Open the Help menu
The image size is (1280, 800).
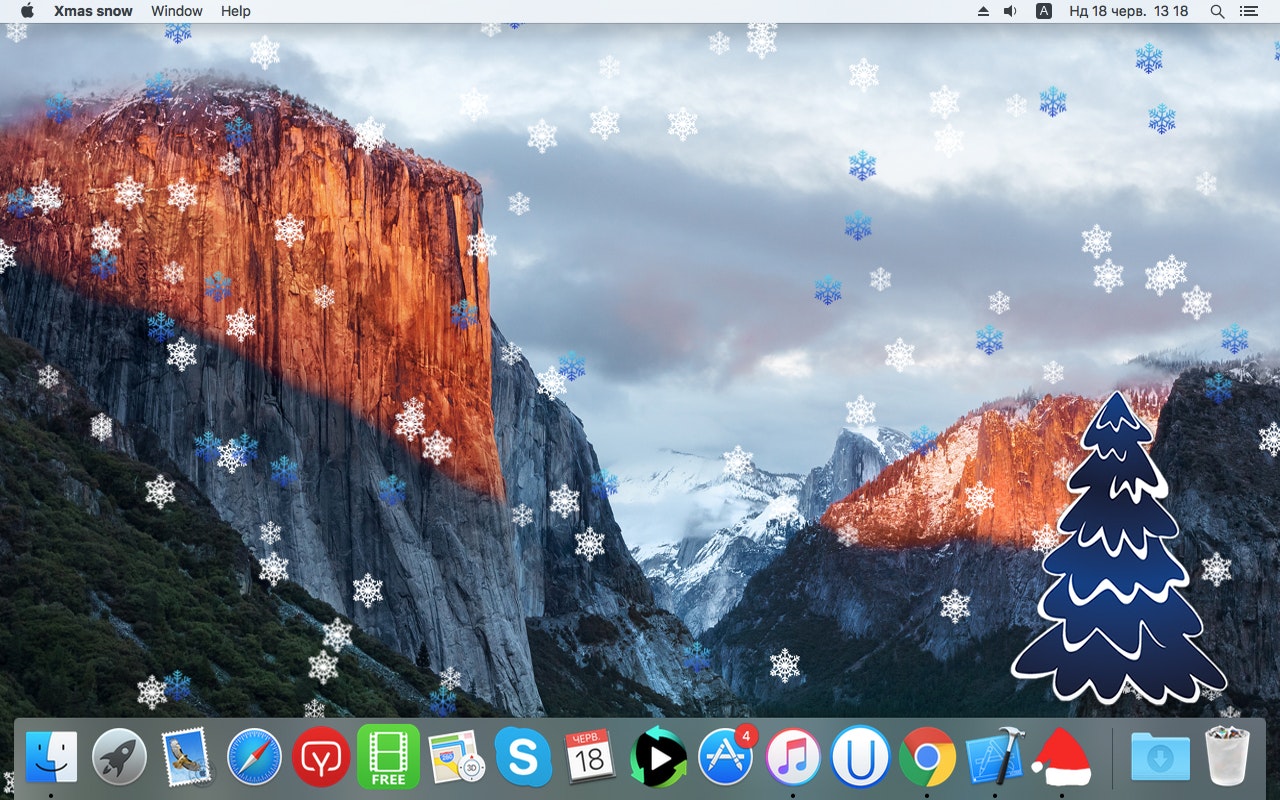[236, 11]
